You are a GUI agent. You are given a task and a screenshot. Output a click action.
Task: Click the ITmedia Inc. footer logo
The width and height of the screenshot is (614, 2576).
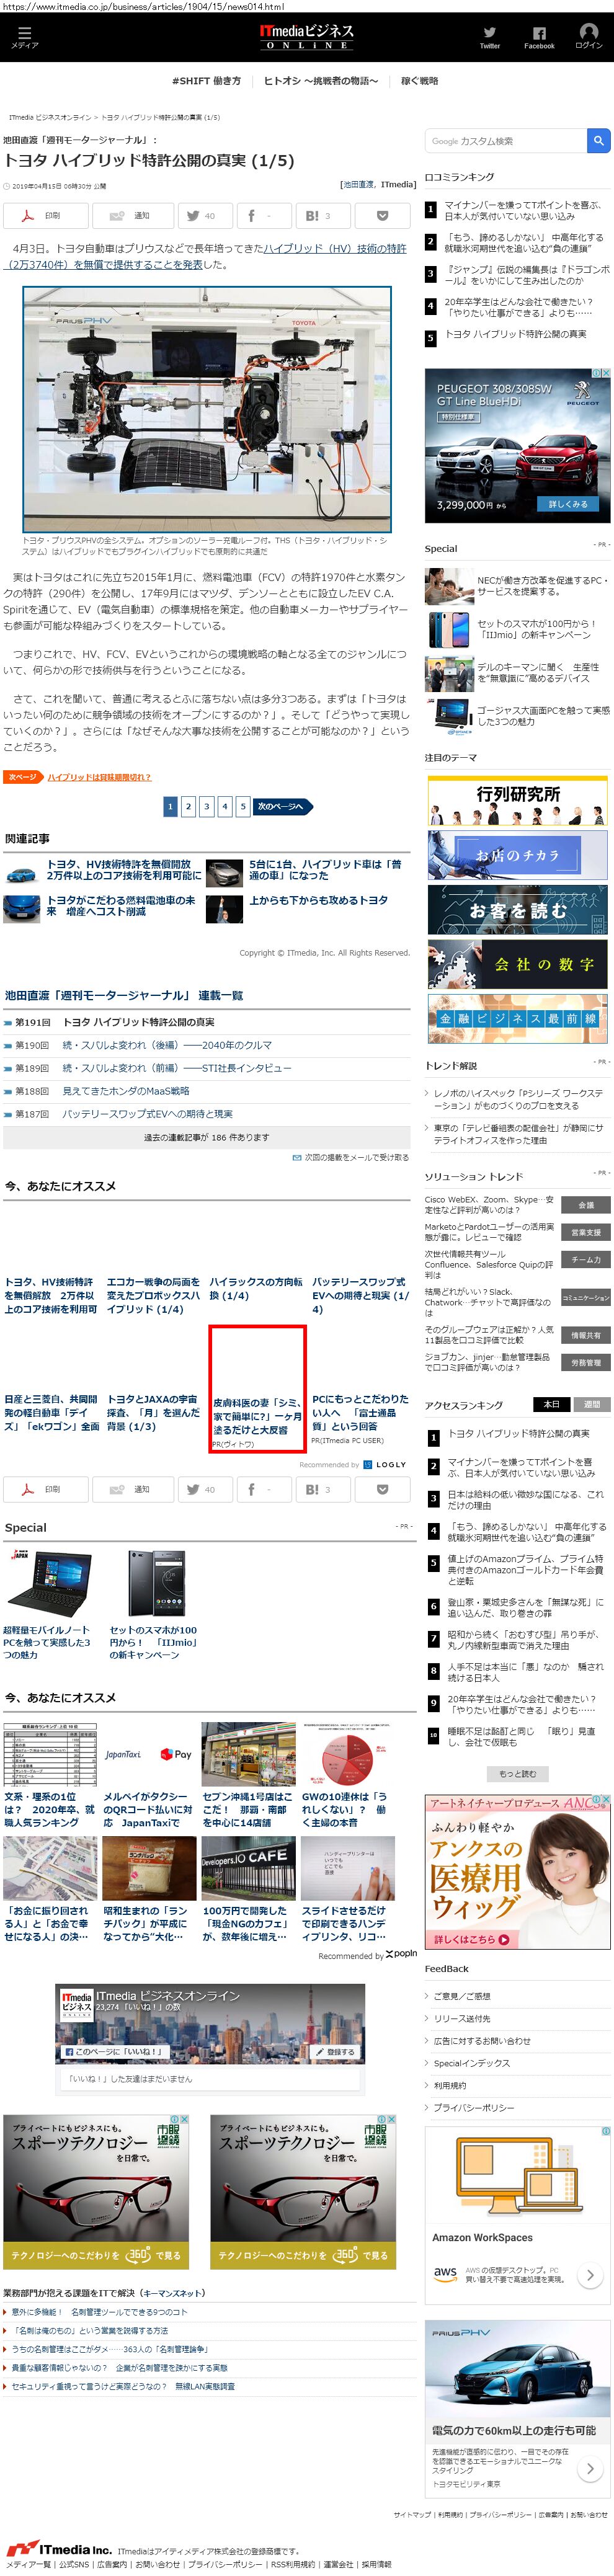pos(59,2548)
